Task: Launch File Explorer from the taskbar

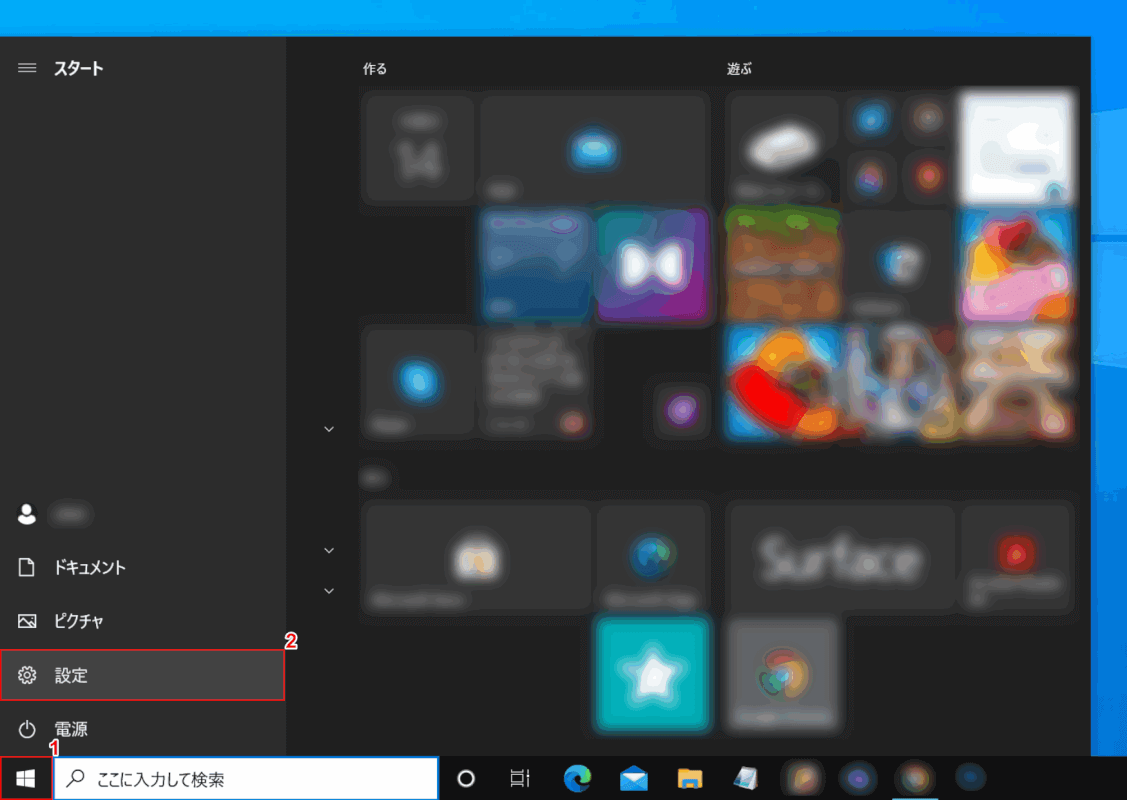Action: click(x=689, y=779)
